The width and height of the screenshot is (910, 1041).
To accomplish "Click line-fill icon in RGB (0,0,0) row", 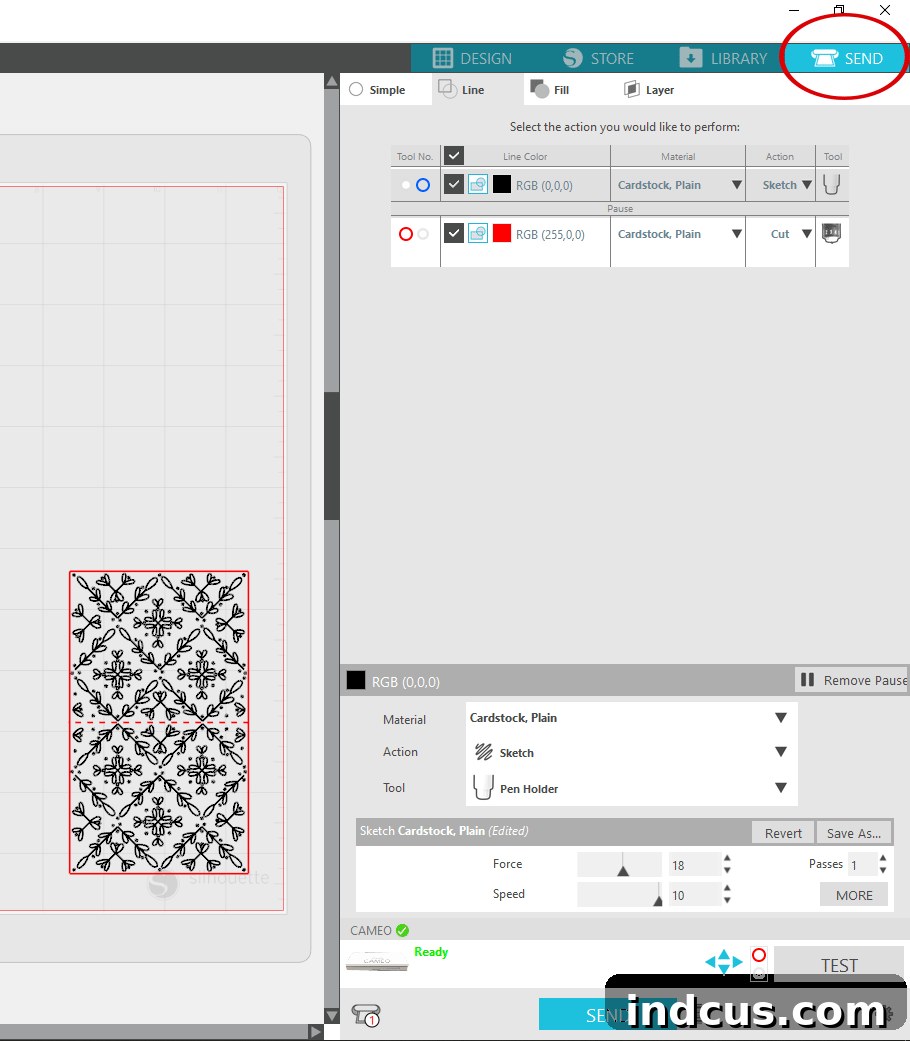I will (478, 184).
